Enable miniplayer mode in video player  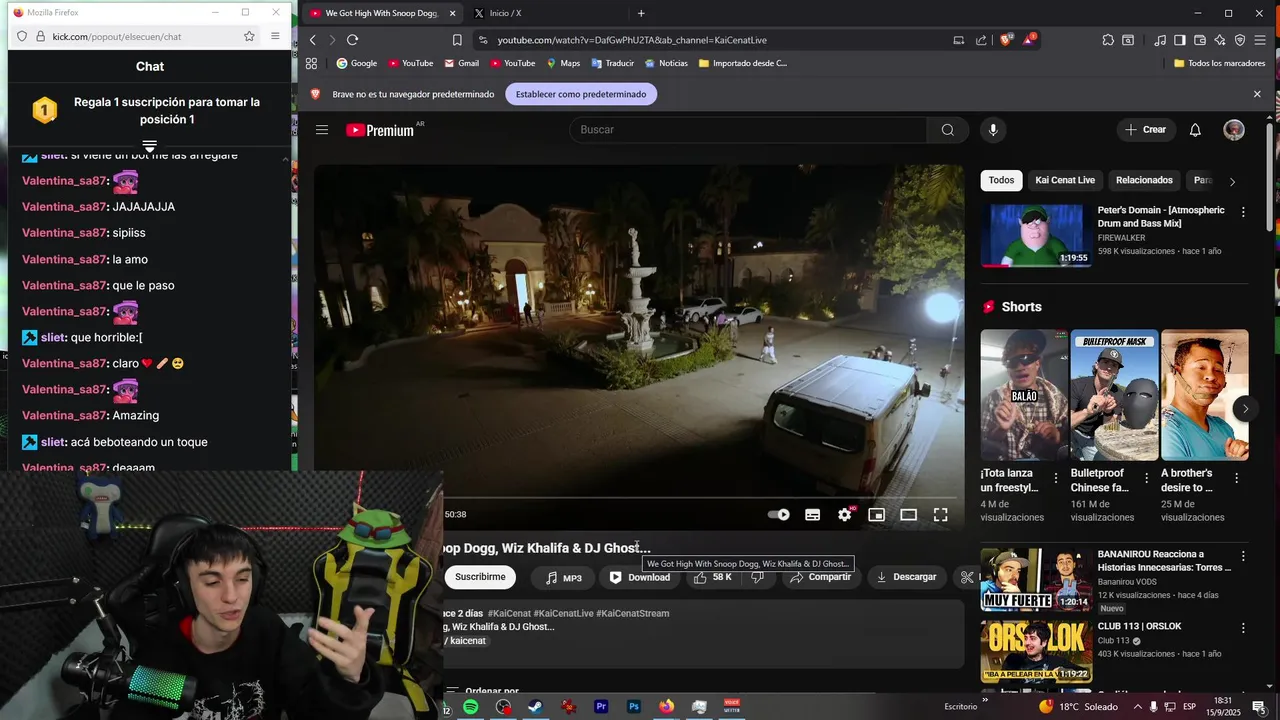(877, 515)
